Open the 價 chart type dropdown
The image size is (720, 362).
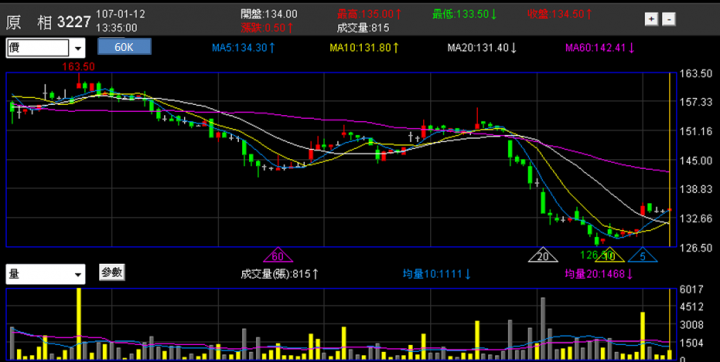click(x=78, y=48)
